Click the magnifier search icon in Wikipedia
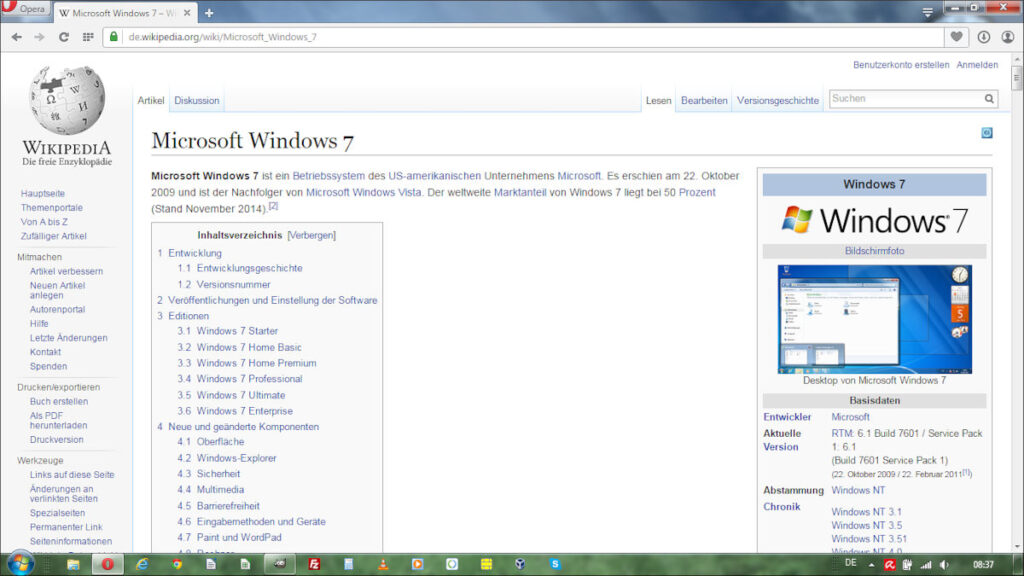Screen dimensions: 1024x576 [989, 99]
